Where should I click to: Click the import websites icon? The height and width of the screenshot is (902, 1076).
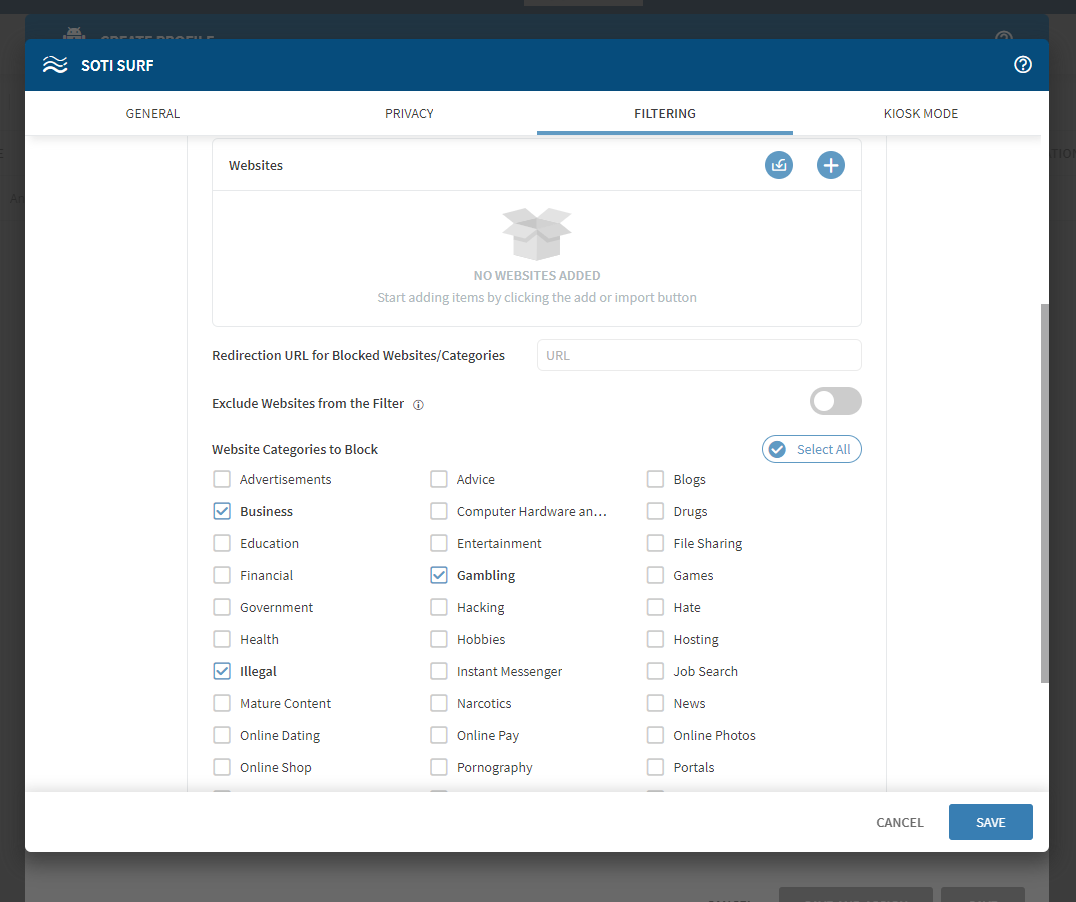pyautogui.click(x=779, y=166)
